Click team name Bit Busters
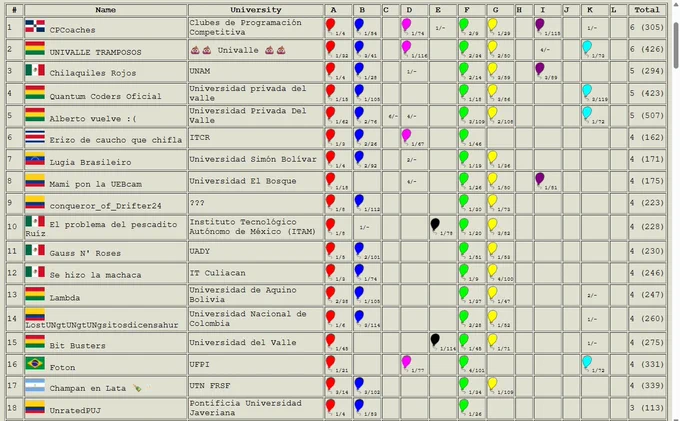 point(78,346)
